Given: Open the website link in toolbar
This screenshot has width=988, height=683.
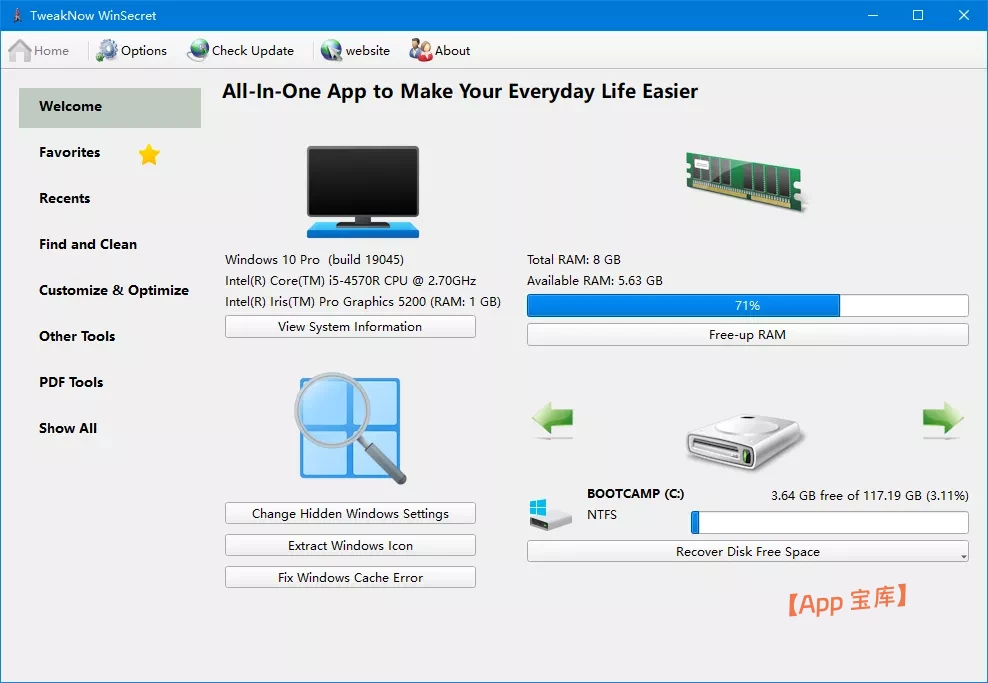Looking at the screenshot, I should [x=355, y=51].
